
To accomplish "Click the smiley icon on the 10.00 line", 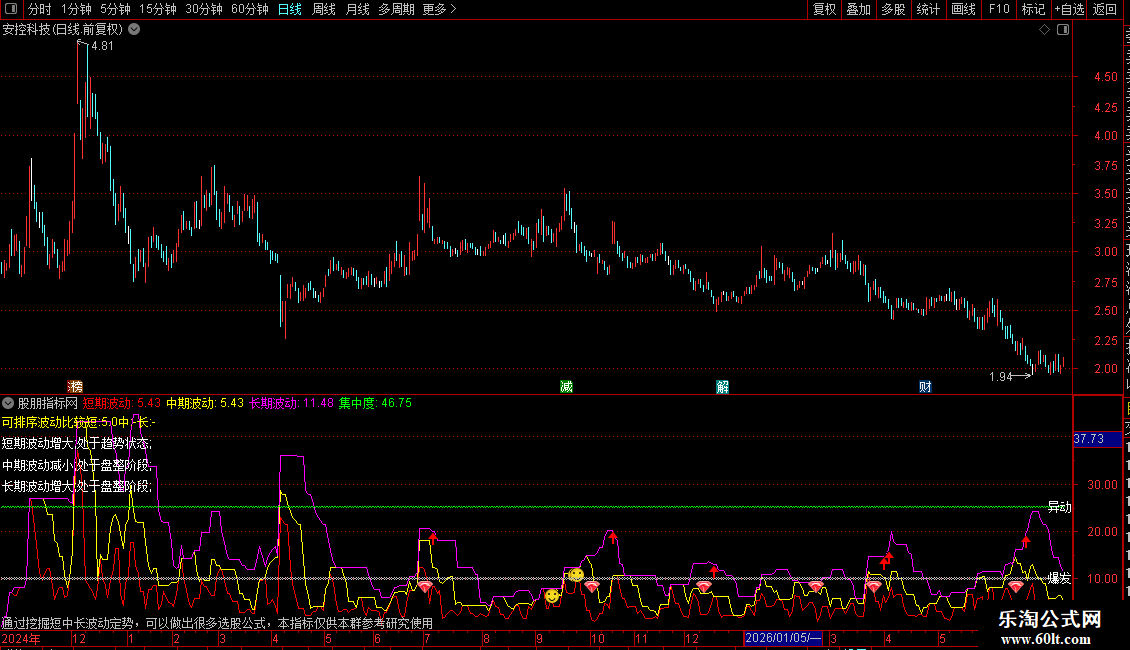I will tap(576, 574).
